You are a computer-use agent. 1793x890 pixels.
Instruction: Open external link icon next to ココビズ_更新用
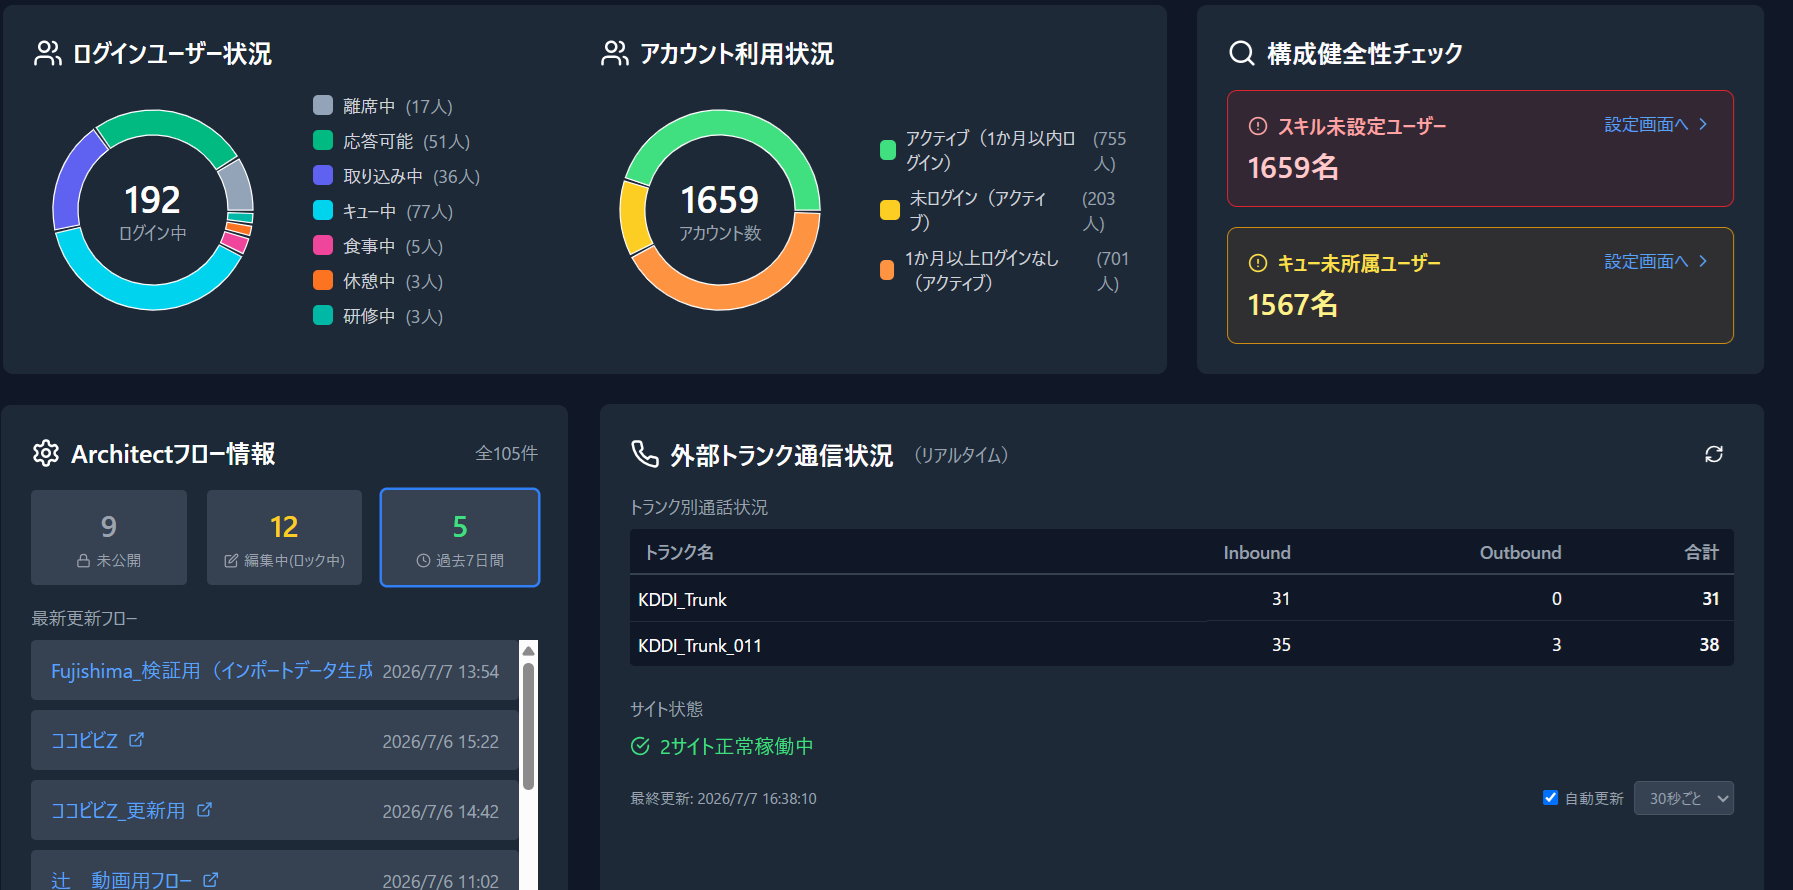click(x=204, y=809)
